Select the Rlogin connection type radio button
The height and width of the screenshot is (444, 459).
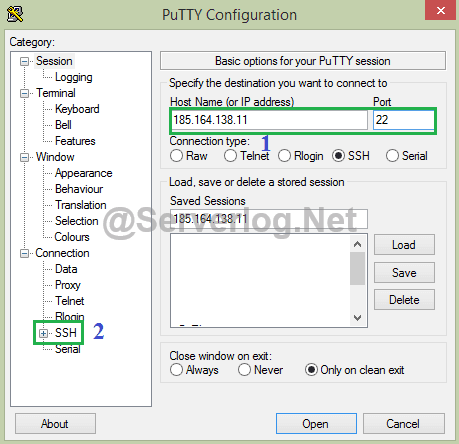[284, 156]
